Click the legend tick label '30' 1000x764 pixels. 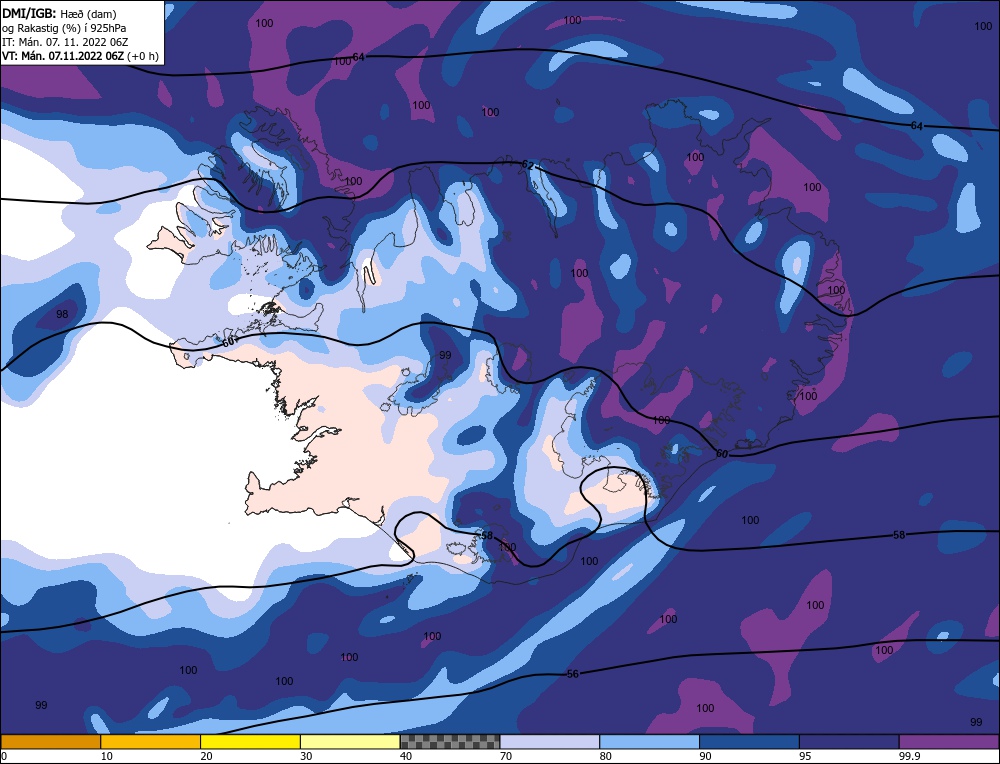coord(306,756)
